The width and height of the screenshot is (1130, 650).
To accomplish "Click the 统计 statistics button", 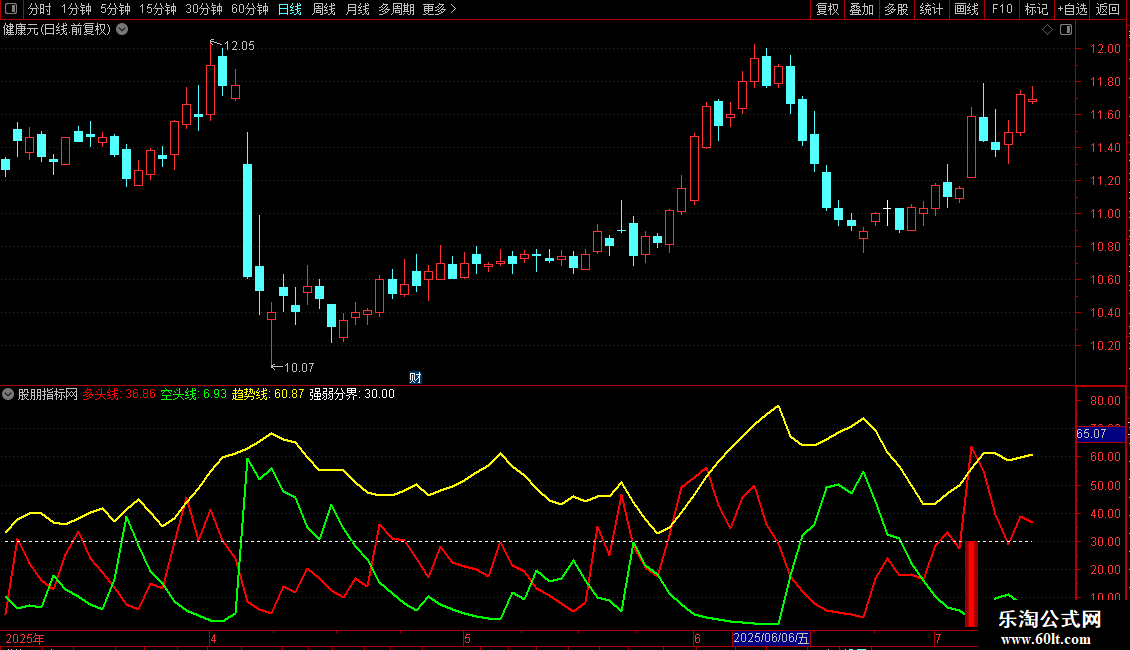I will click(x=931, y=9).
